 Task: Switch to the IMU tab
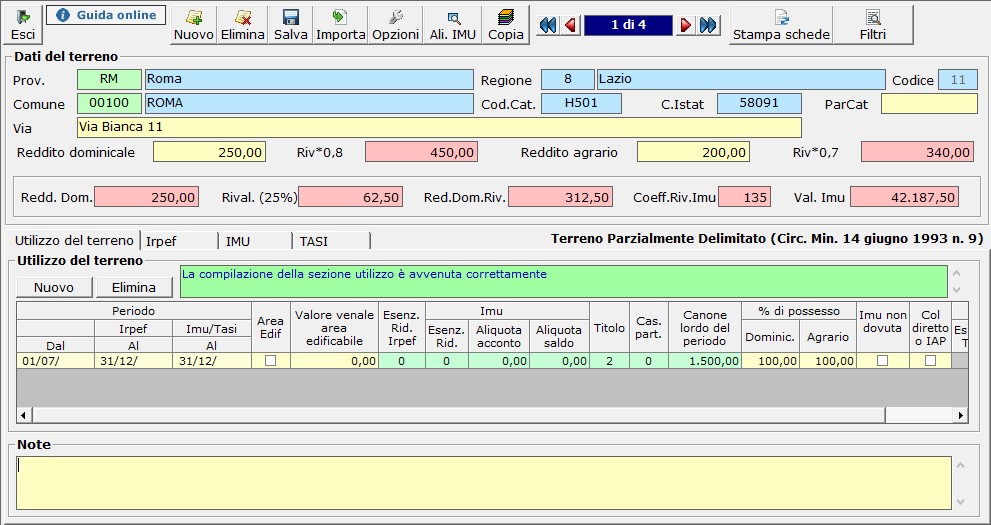tap(254, 241)
